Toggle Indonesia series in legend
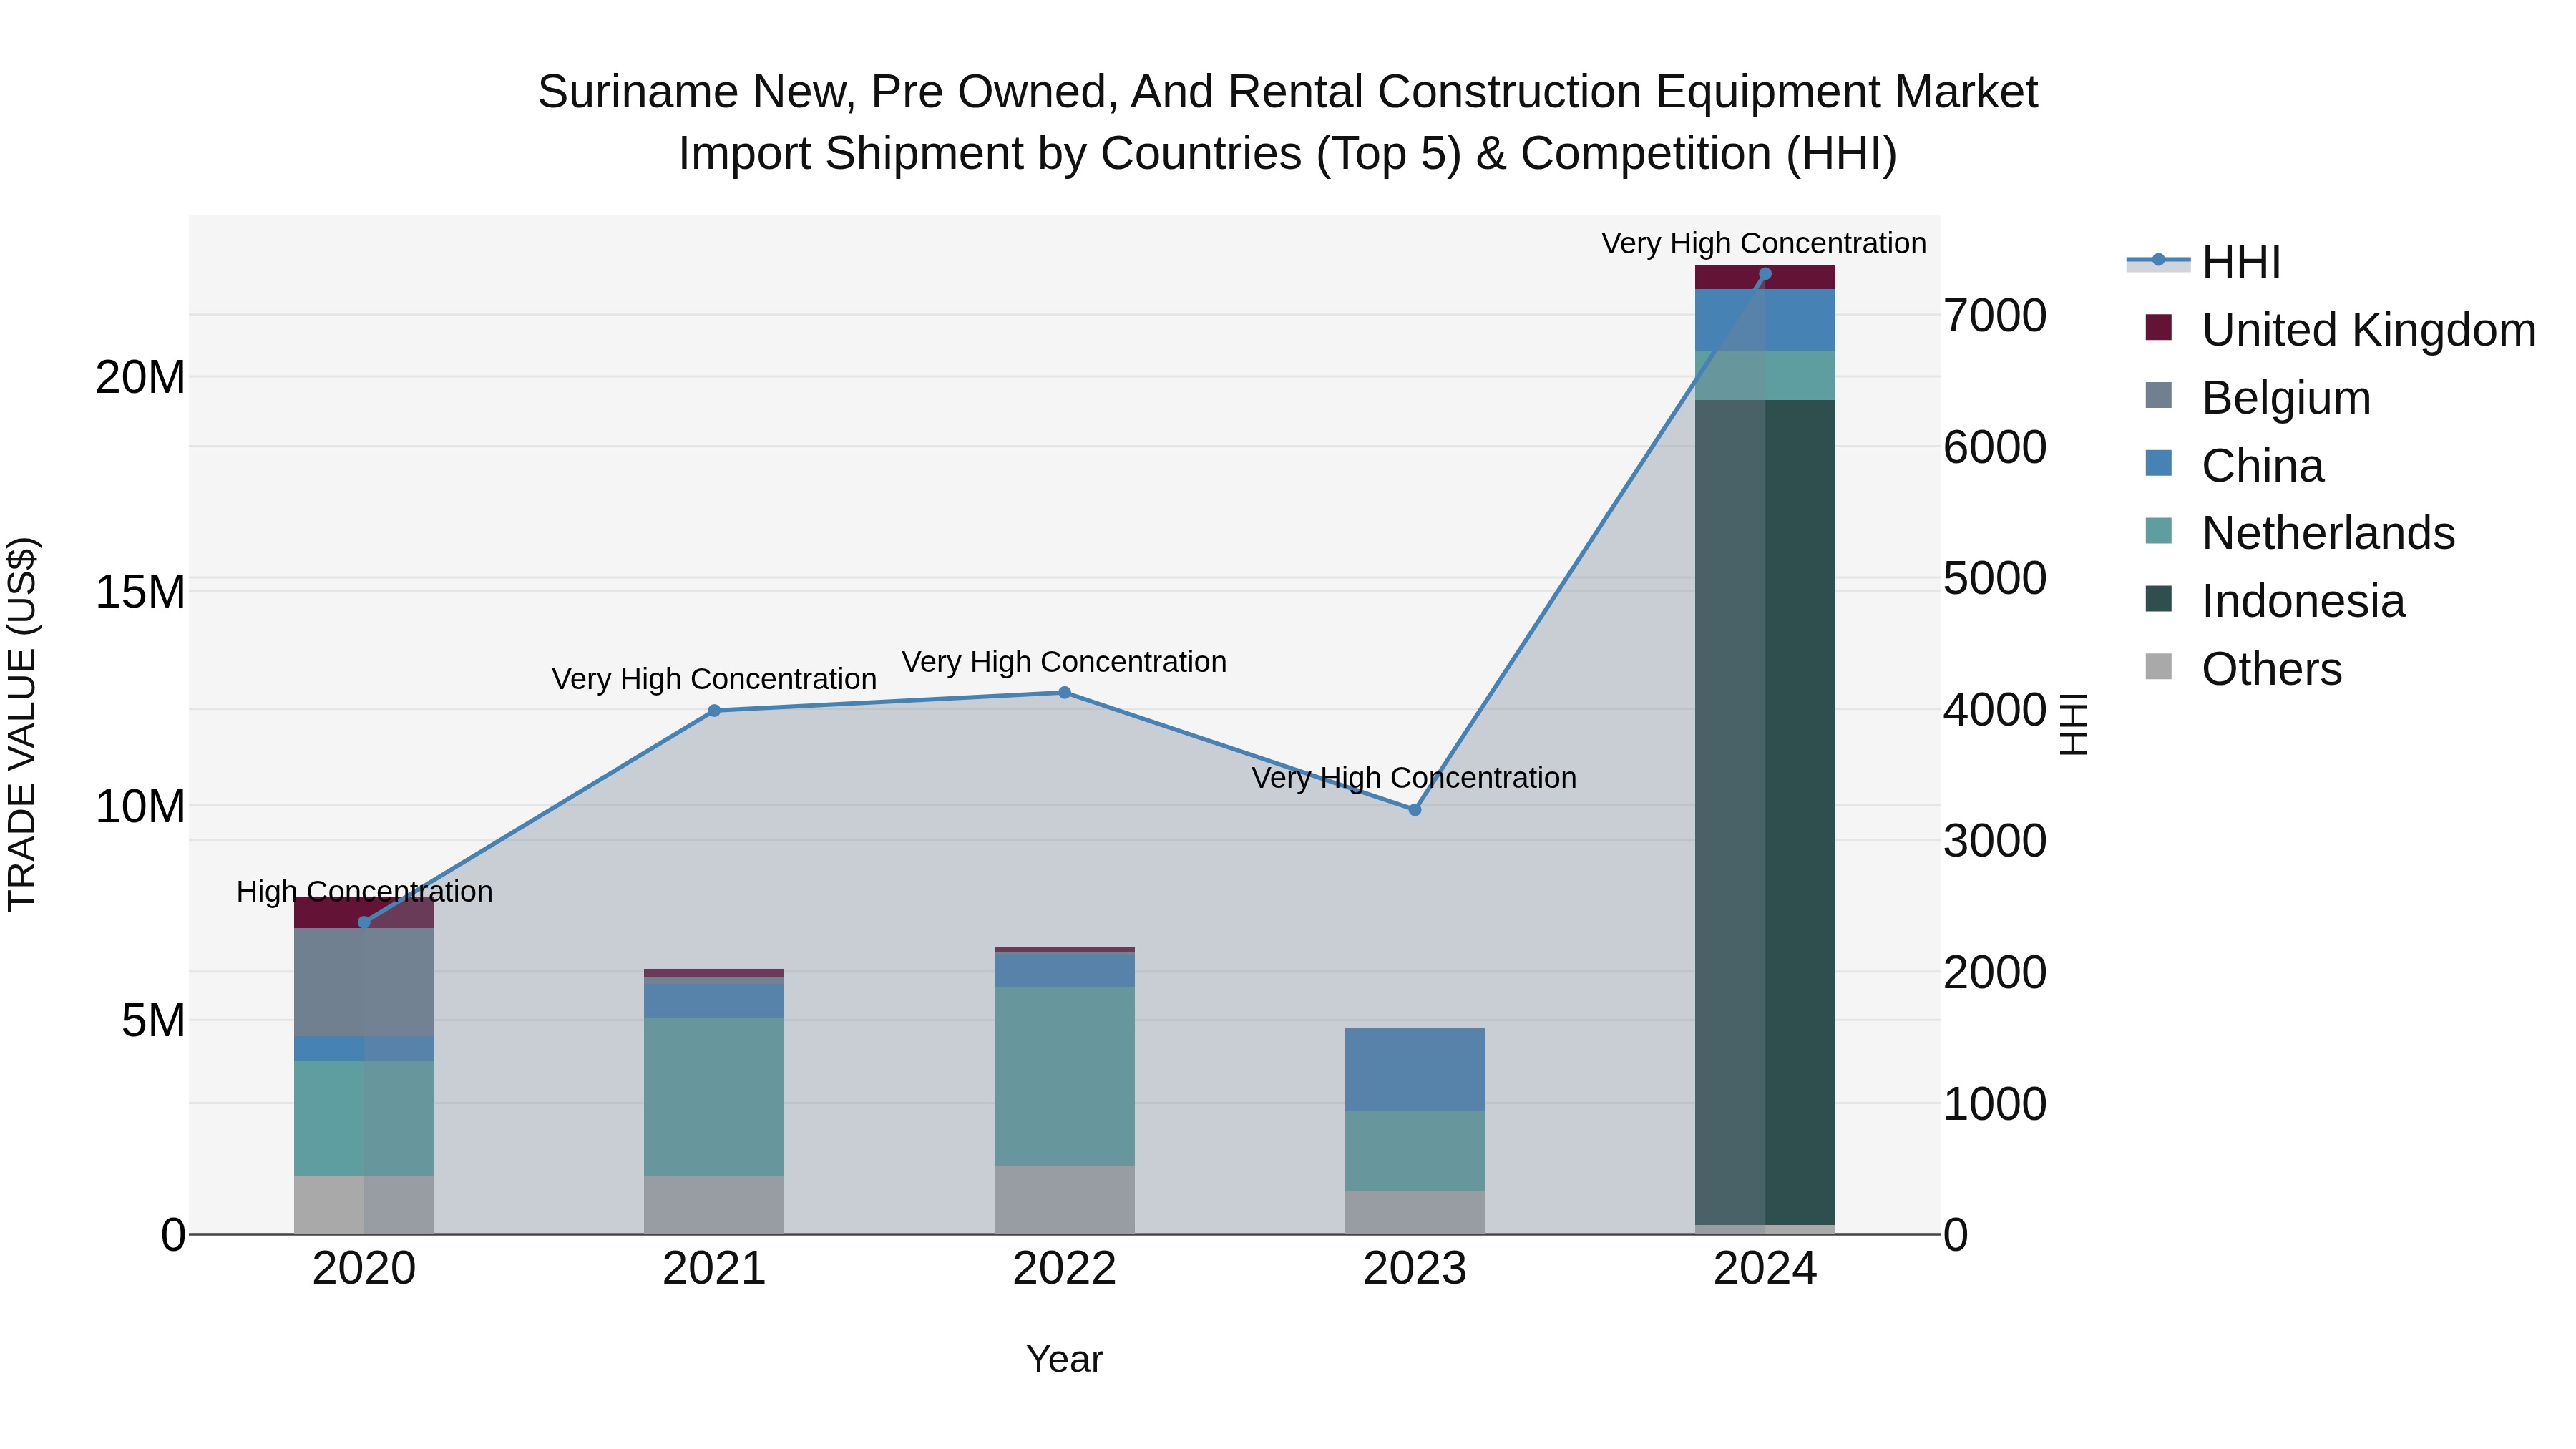The image size is (2576, 1449). 2275,601
